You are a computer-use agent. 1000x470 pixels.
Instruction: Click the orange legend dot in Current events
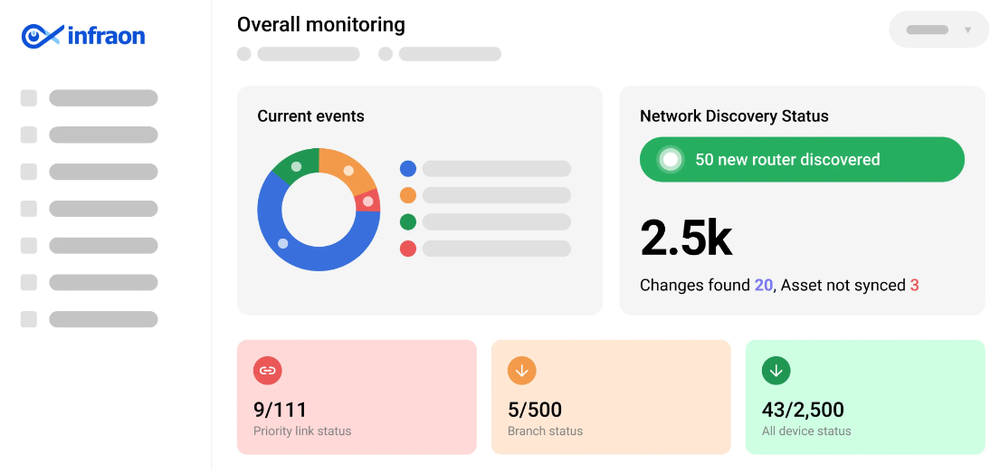click(408, 195)
